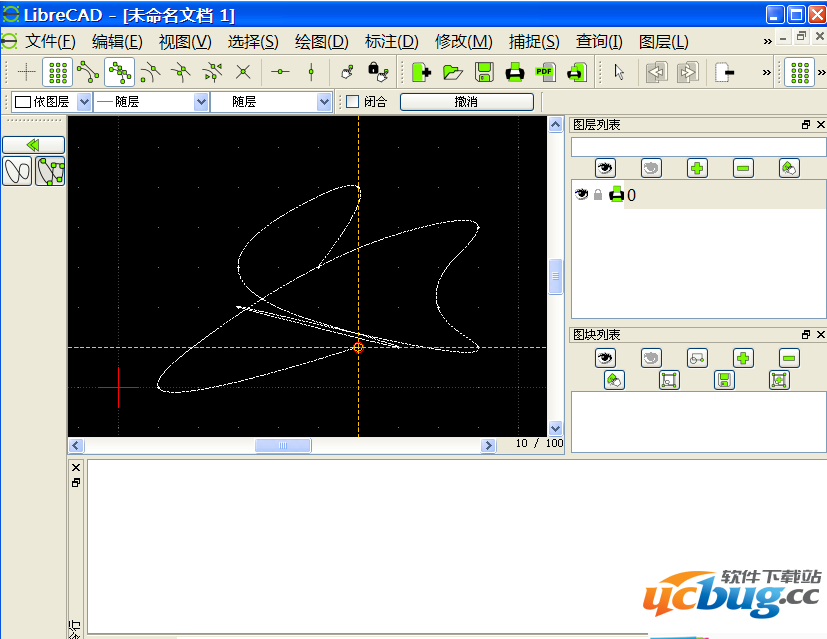Screen dimensions: 827x639
Task: Open the 视图(V) menu
Action: 185,42
